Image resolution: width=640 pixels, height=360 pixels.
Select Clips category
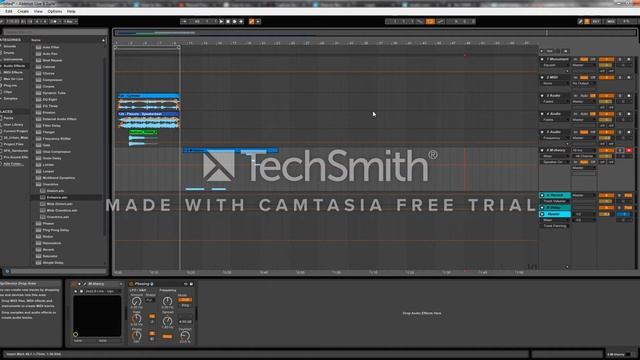(x=8, y=92)
